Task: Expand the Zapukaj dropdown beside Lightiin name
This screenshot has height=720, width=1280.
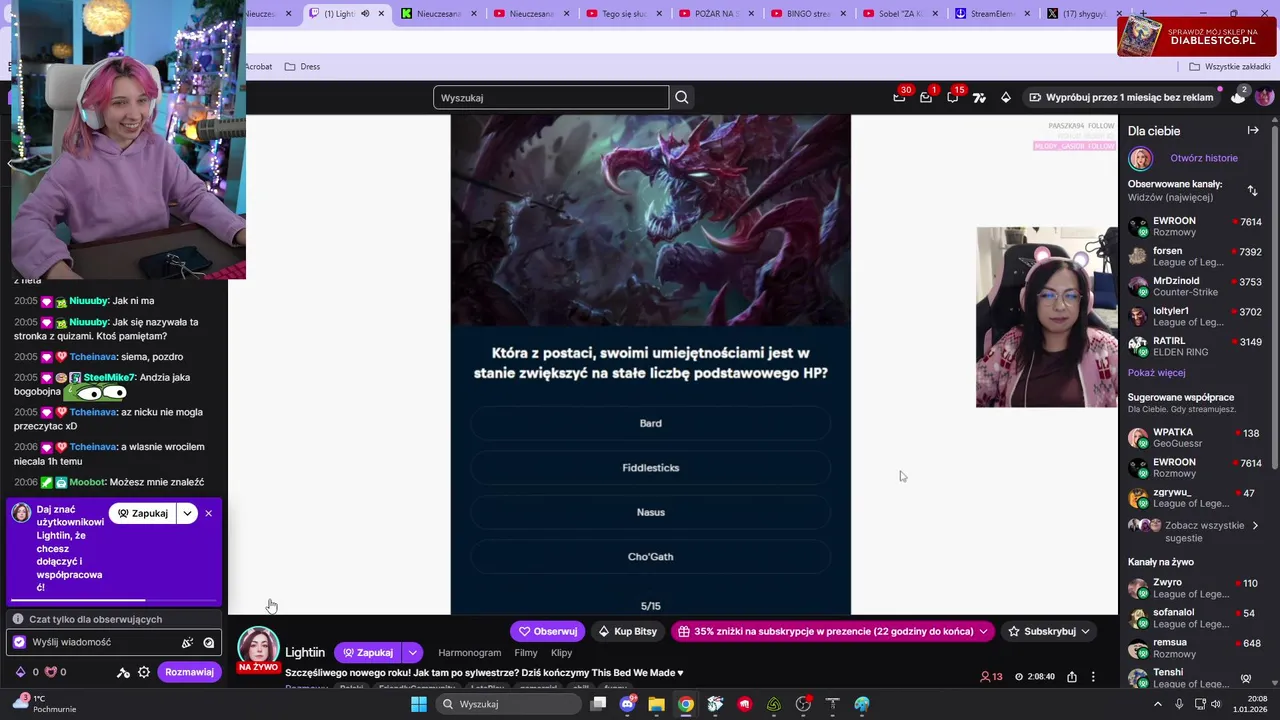Action: (x=412, y=653)
